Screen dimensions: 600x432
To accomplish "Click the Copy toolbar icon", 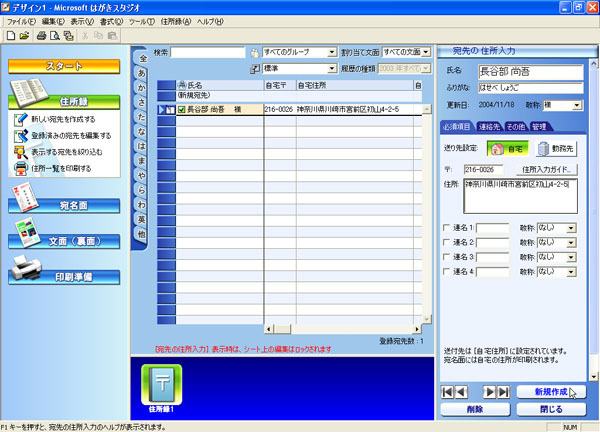I will [98, 36].
